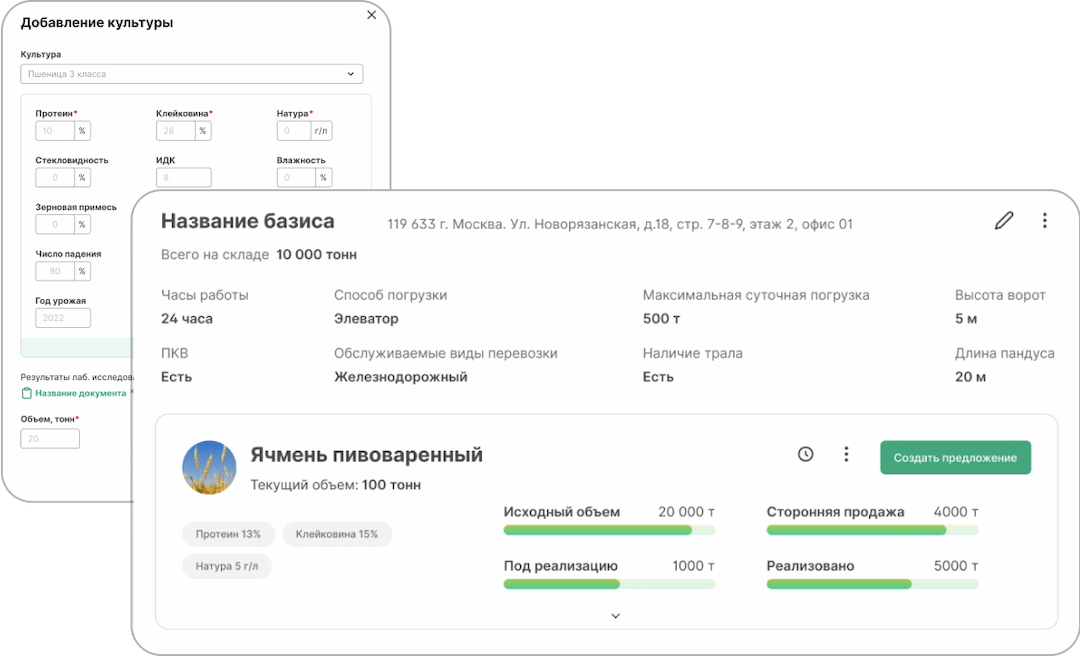
Task: Click the document icon next to Название документа
Action: (x=27, y=393)
